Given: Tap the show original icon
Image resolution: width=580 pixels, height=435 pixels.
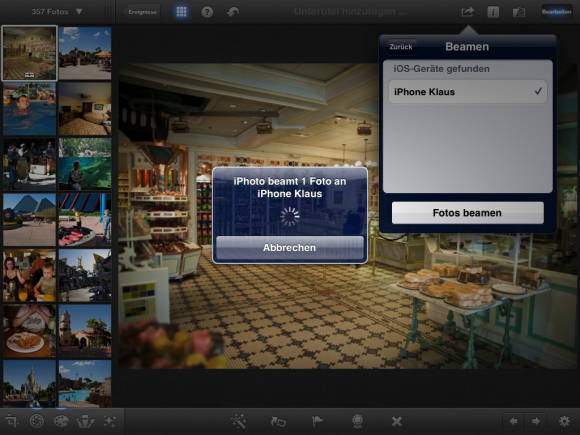Looking at the screenshot, I should [x=519, y=12].
